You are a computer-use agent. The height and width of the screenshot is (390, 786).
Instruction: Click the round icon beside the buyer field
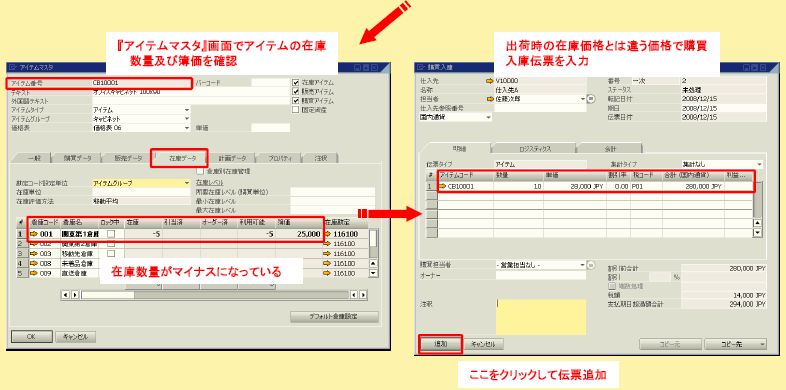(x=591, y=265)
